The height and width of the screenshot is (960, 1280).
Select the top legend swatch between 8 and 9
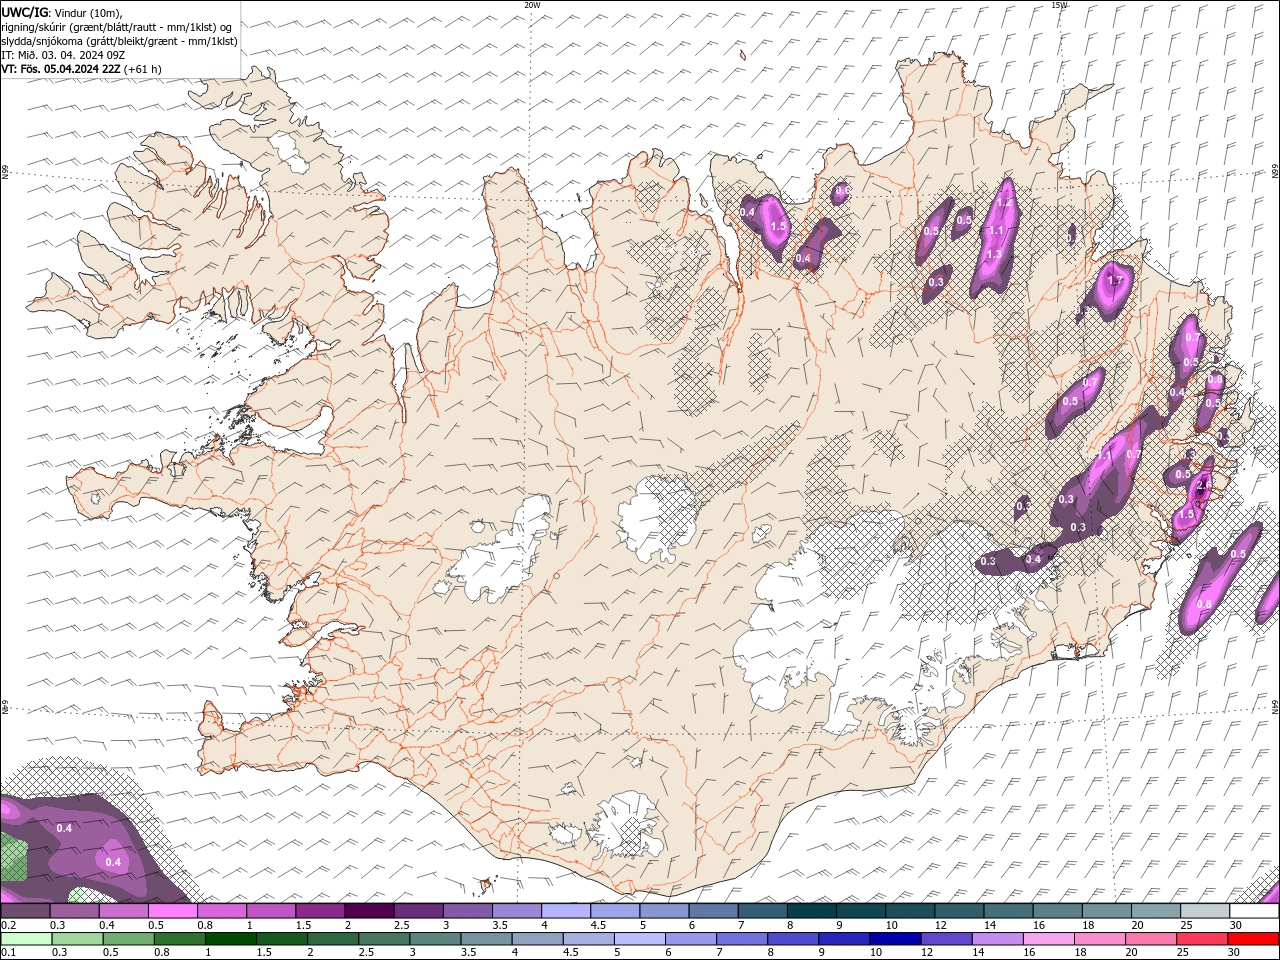[812, 911]
